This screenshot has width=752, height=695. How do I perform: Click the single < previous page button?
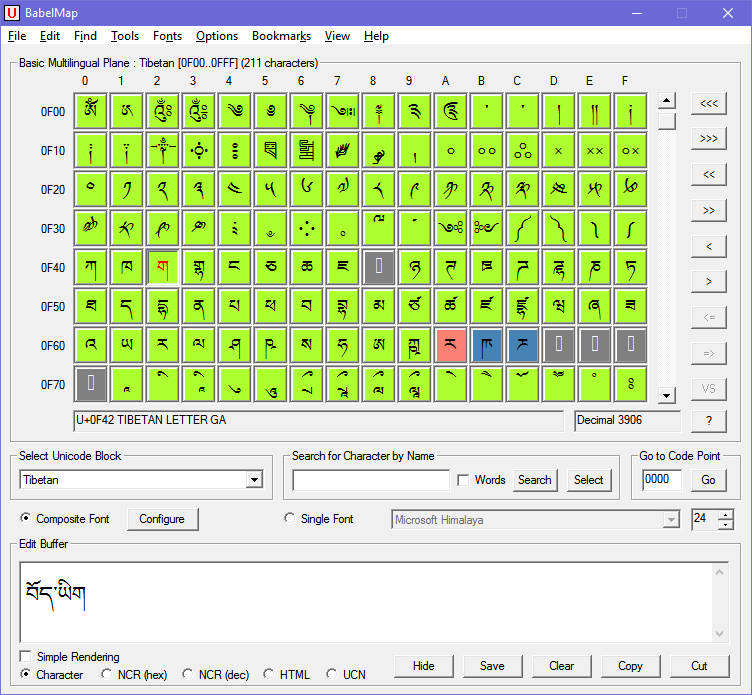point(708,246)
